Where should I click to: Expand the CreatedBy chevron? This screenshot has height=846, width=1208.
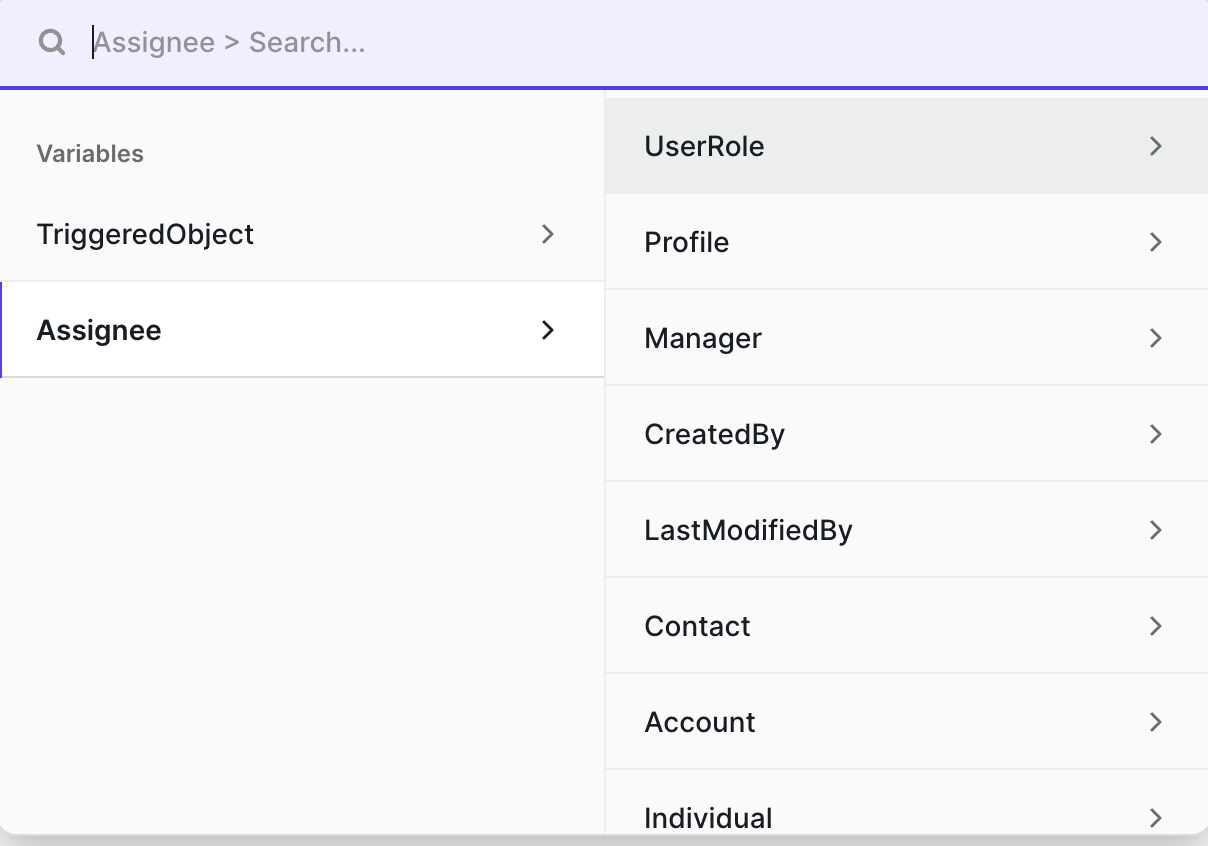coord(1156,434)
